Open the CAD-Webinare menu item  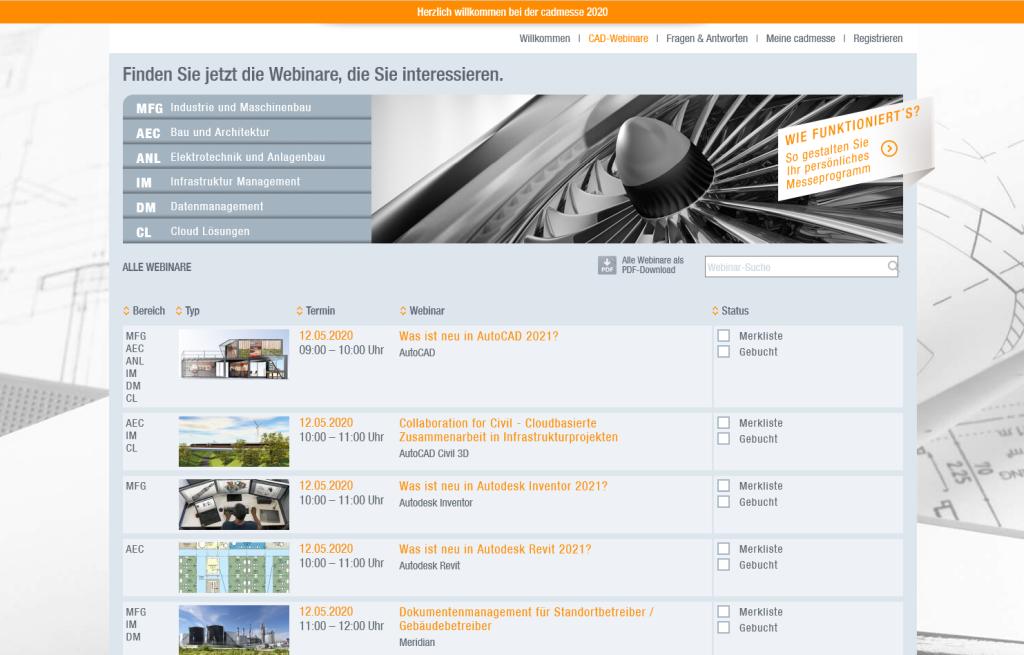pyautogui.click(x=618, y=39)
